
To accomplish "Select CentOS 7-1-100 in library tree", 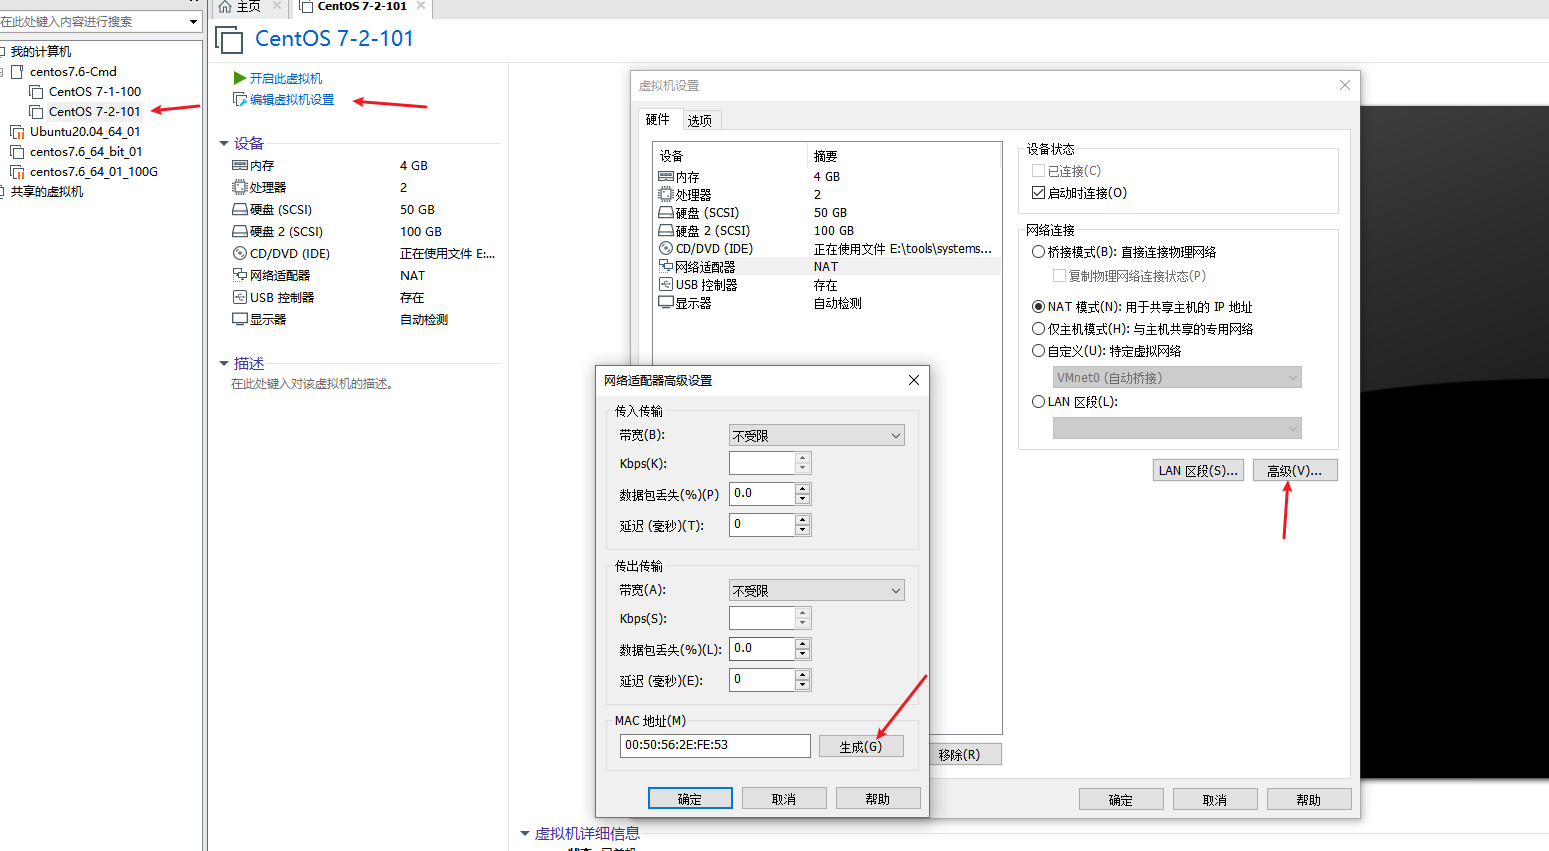I will point(95,91).
